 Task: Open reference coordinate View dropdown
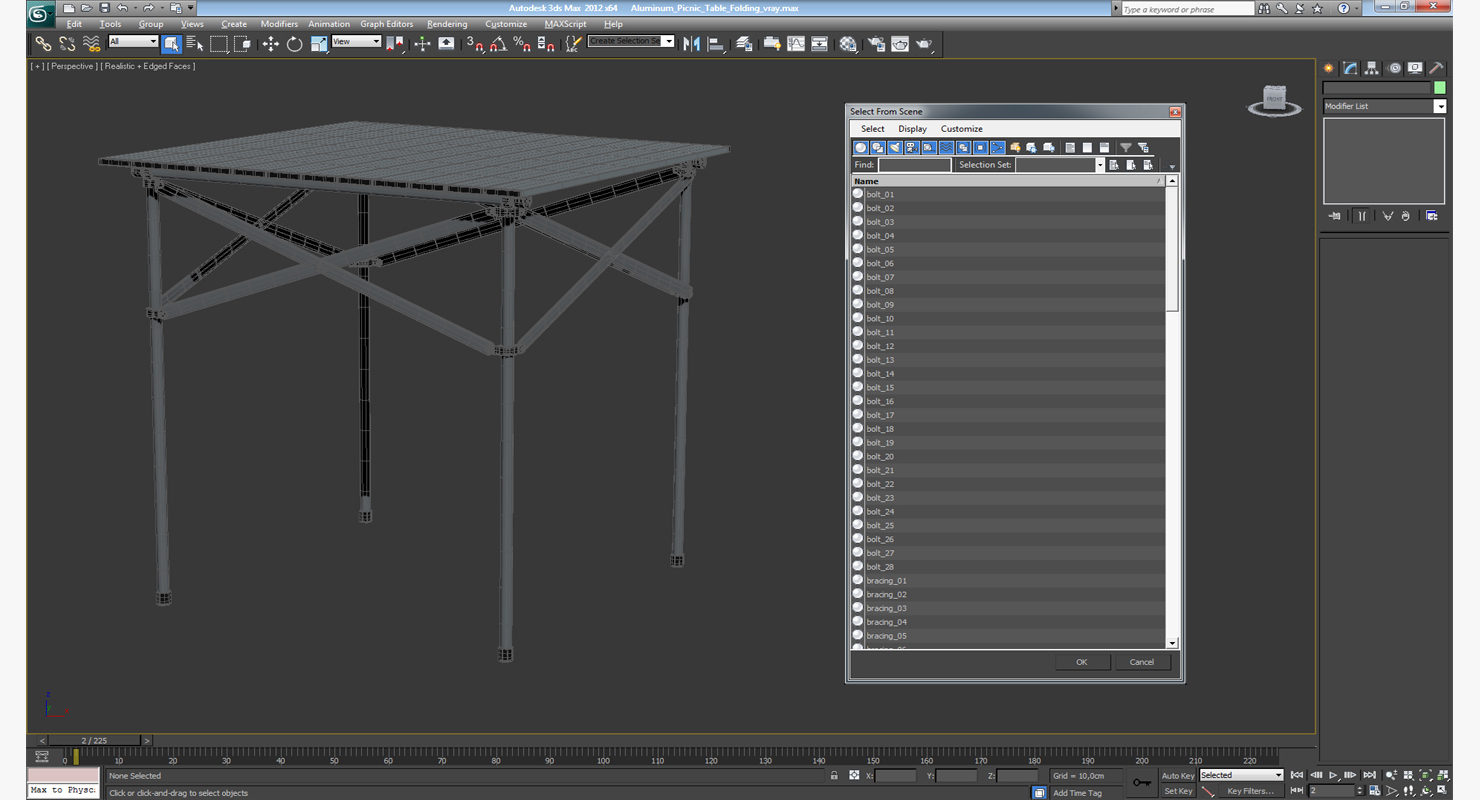tap(356, 42)
